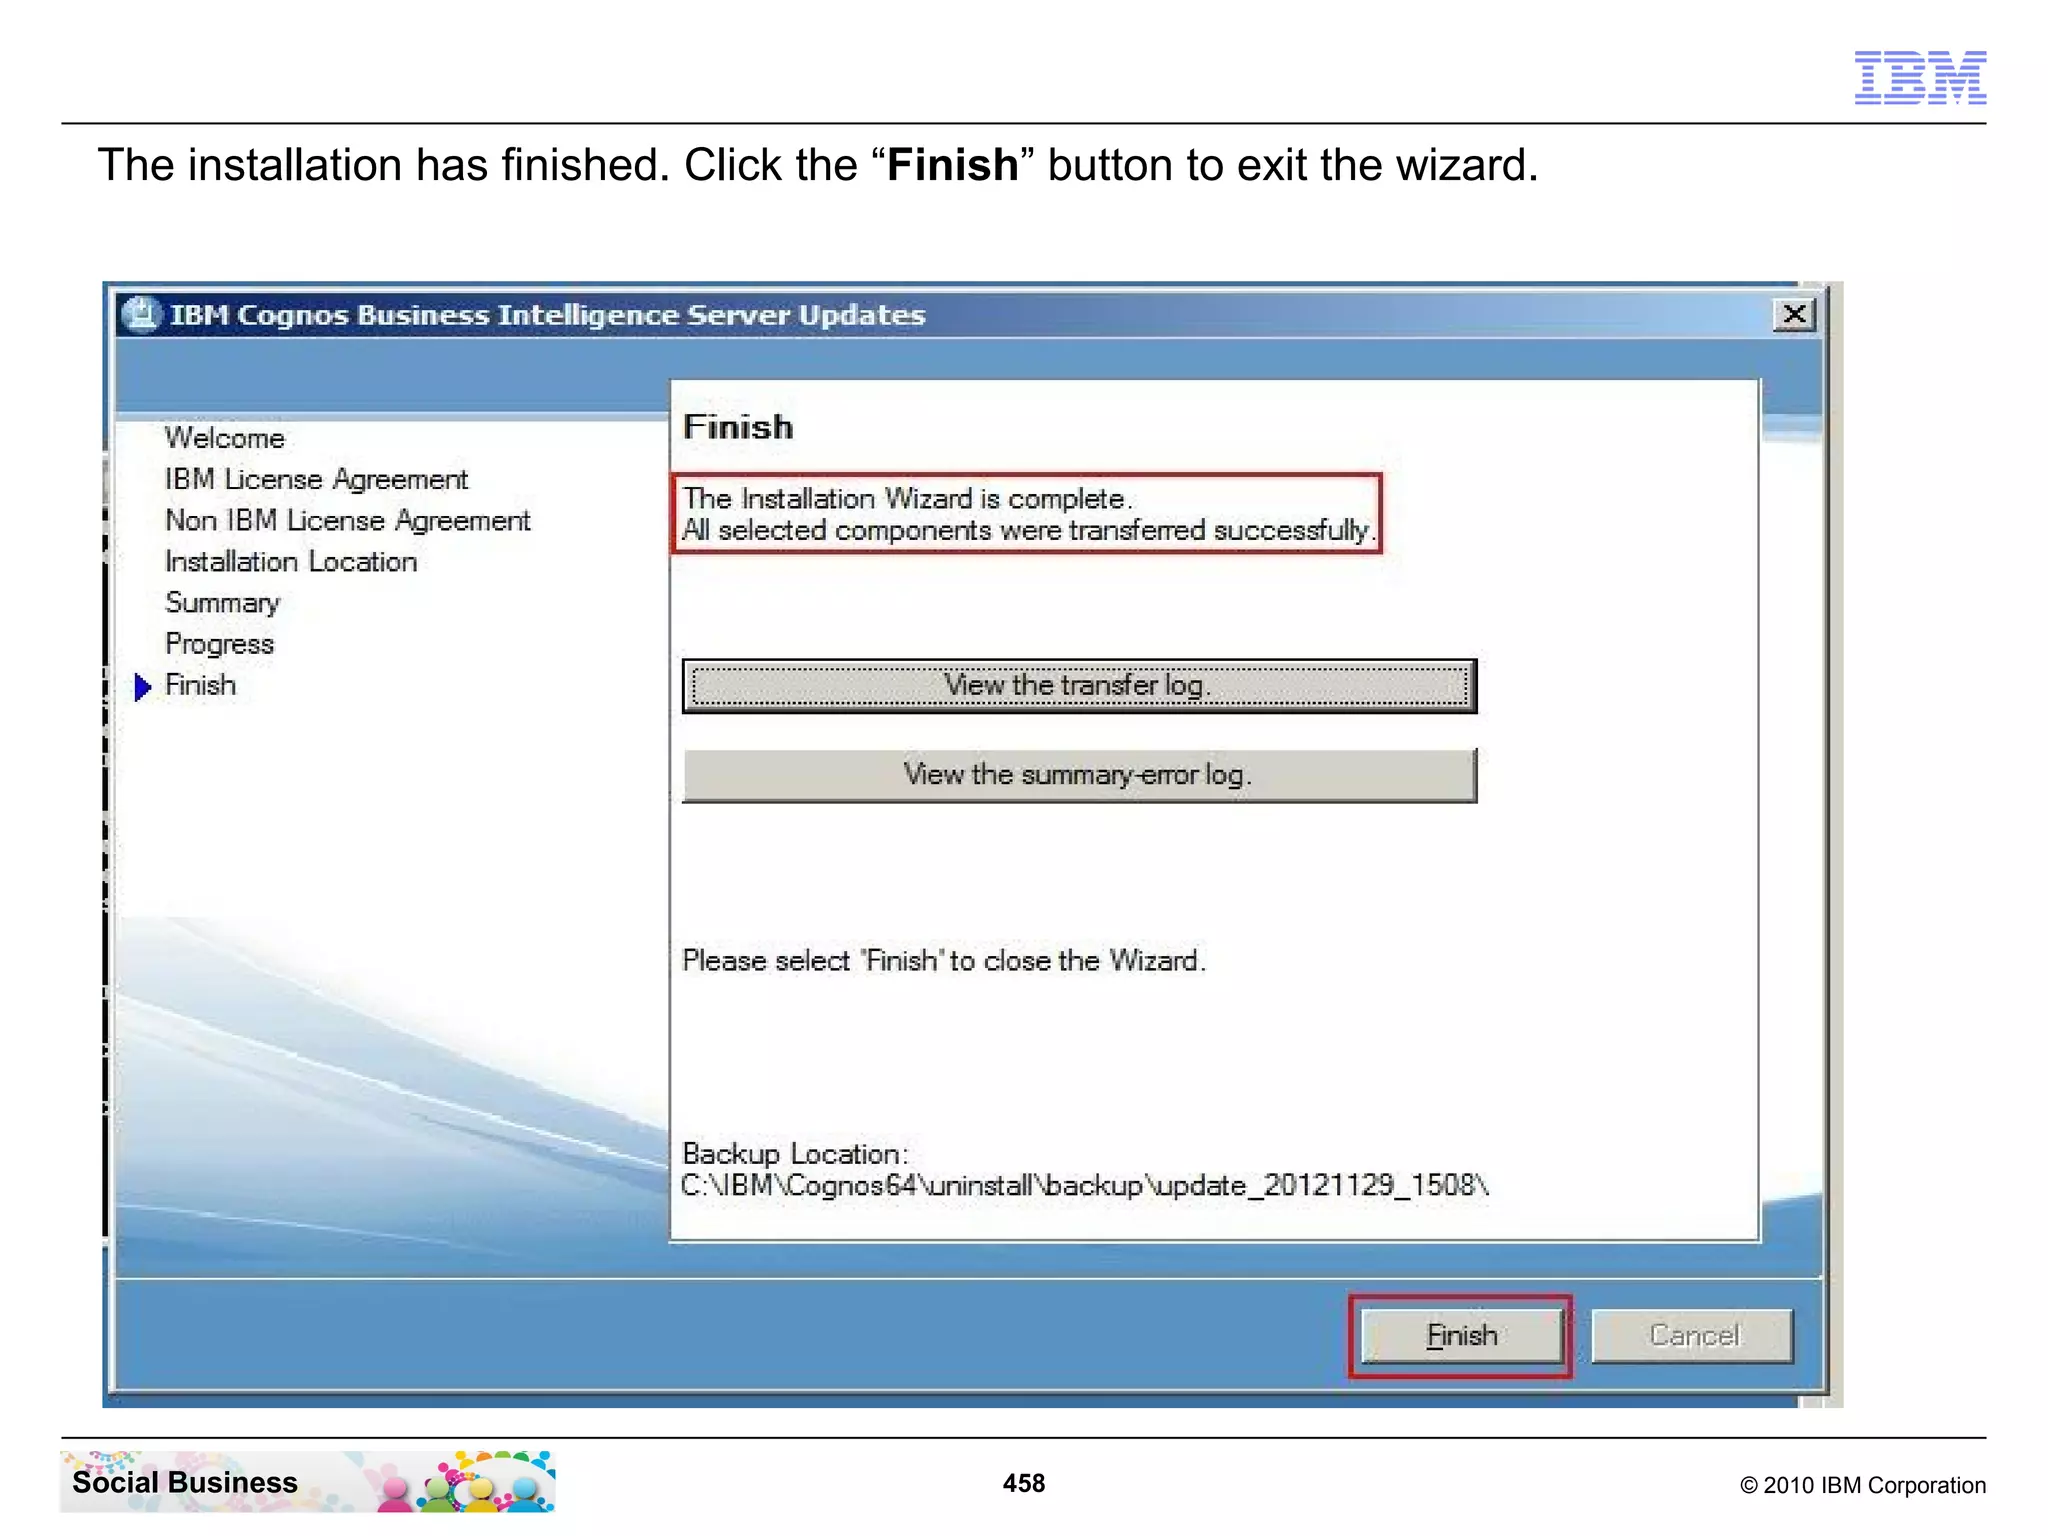Click the 'Backup Location:' label

pos(795,1154)
